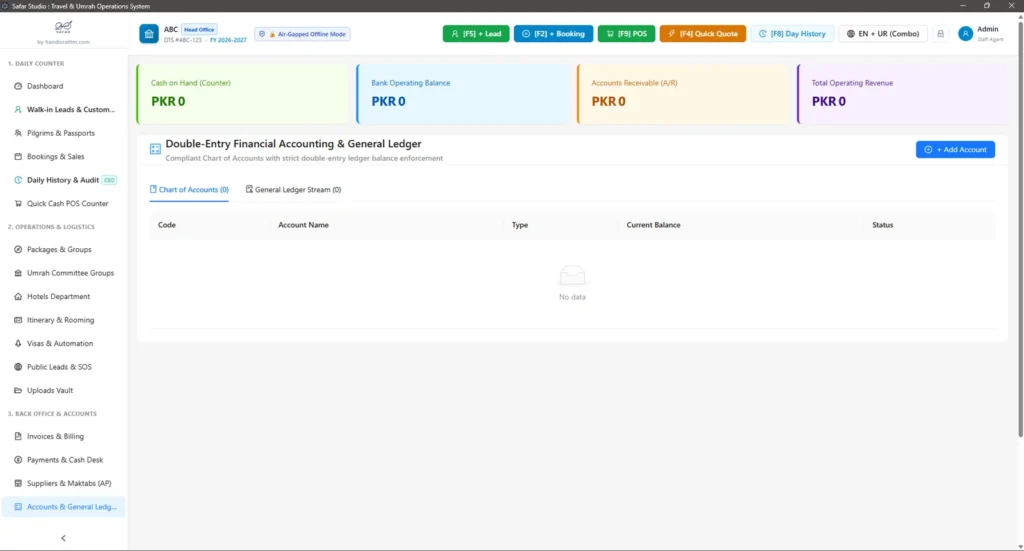
Task: Select Accounts & General Ledger item
Action: tap(64, 507)
